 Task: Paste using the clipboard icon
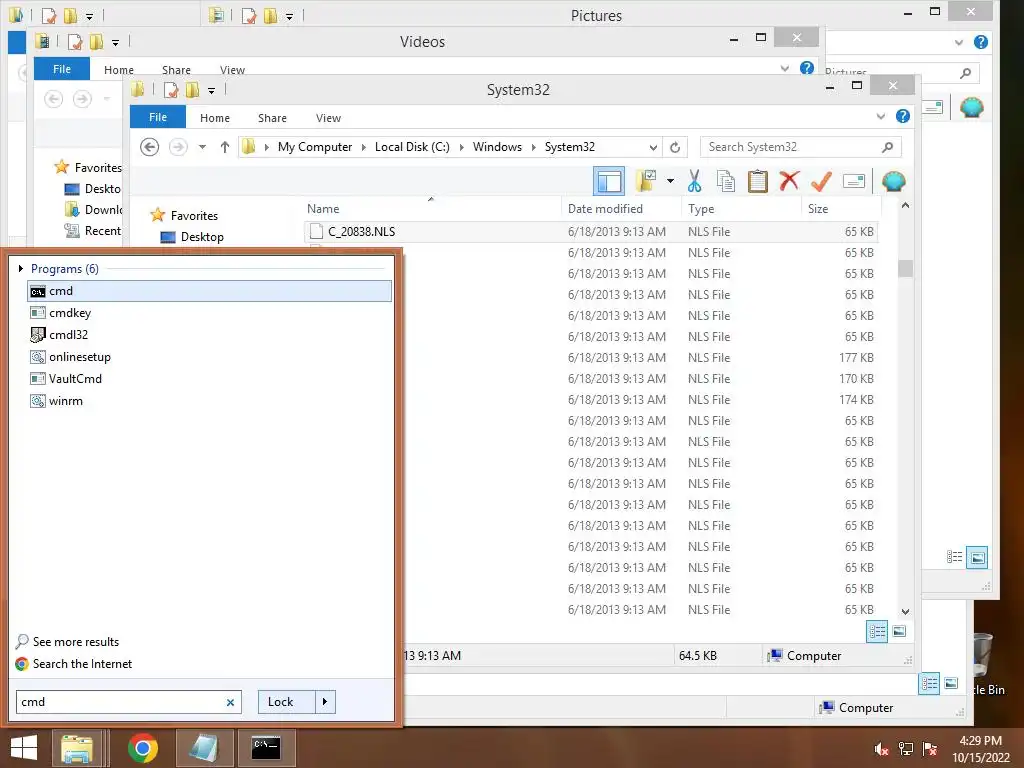(758, 181)
